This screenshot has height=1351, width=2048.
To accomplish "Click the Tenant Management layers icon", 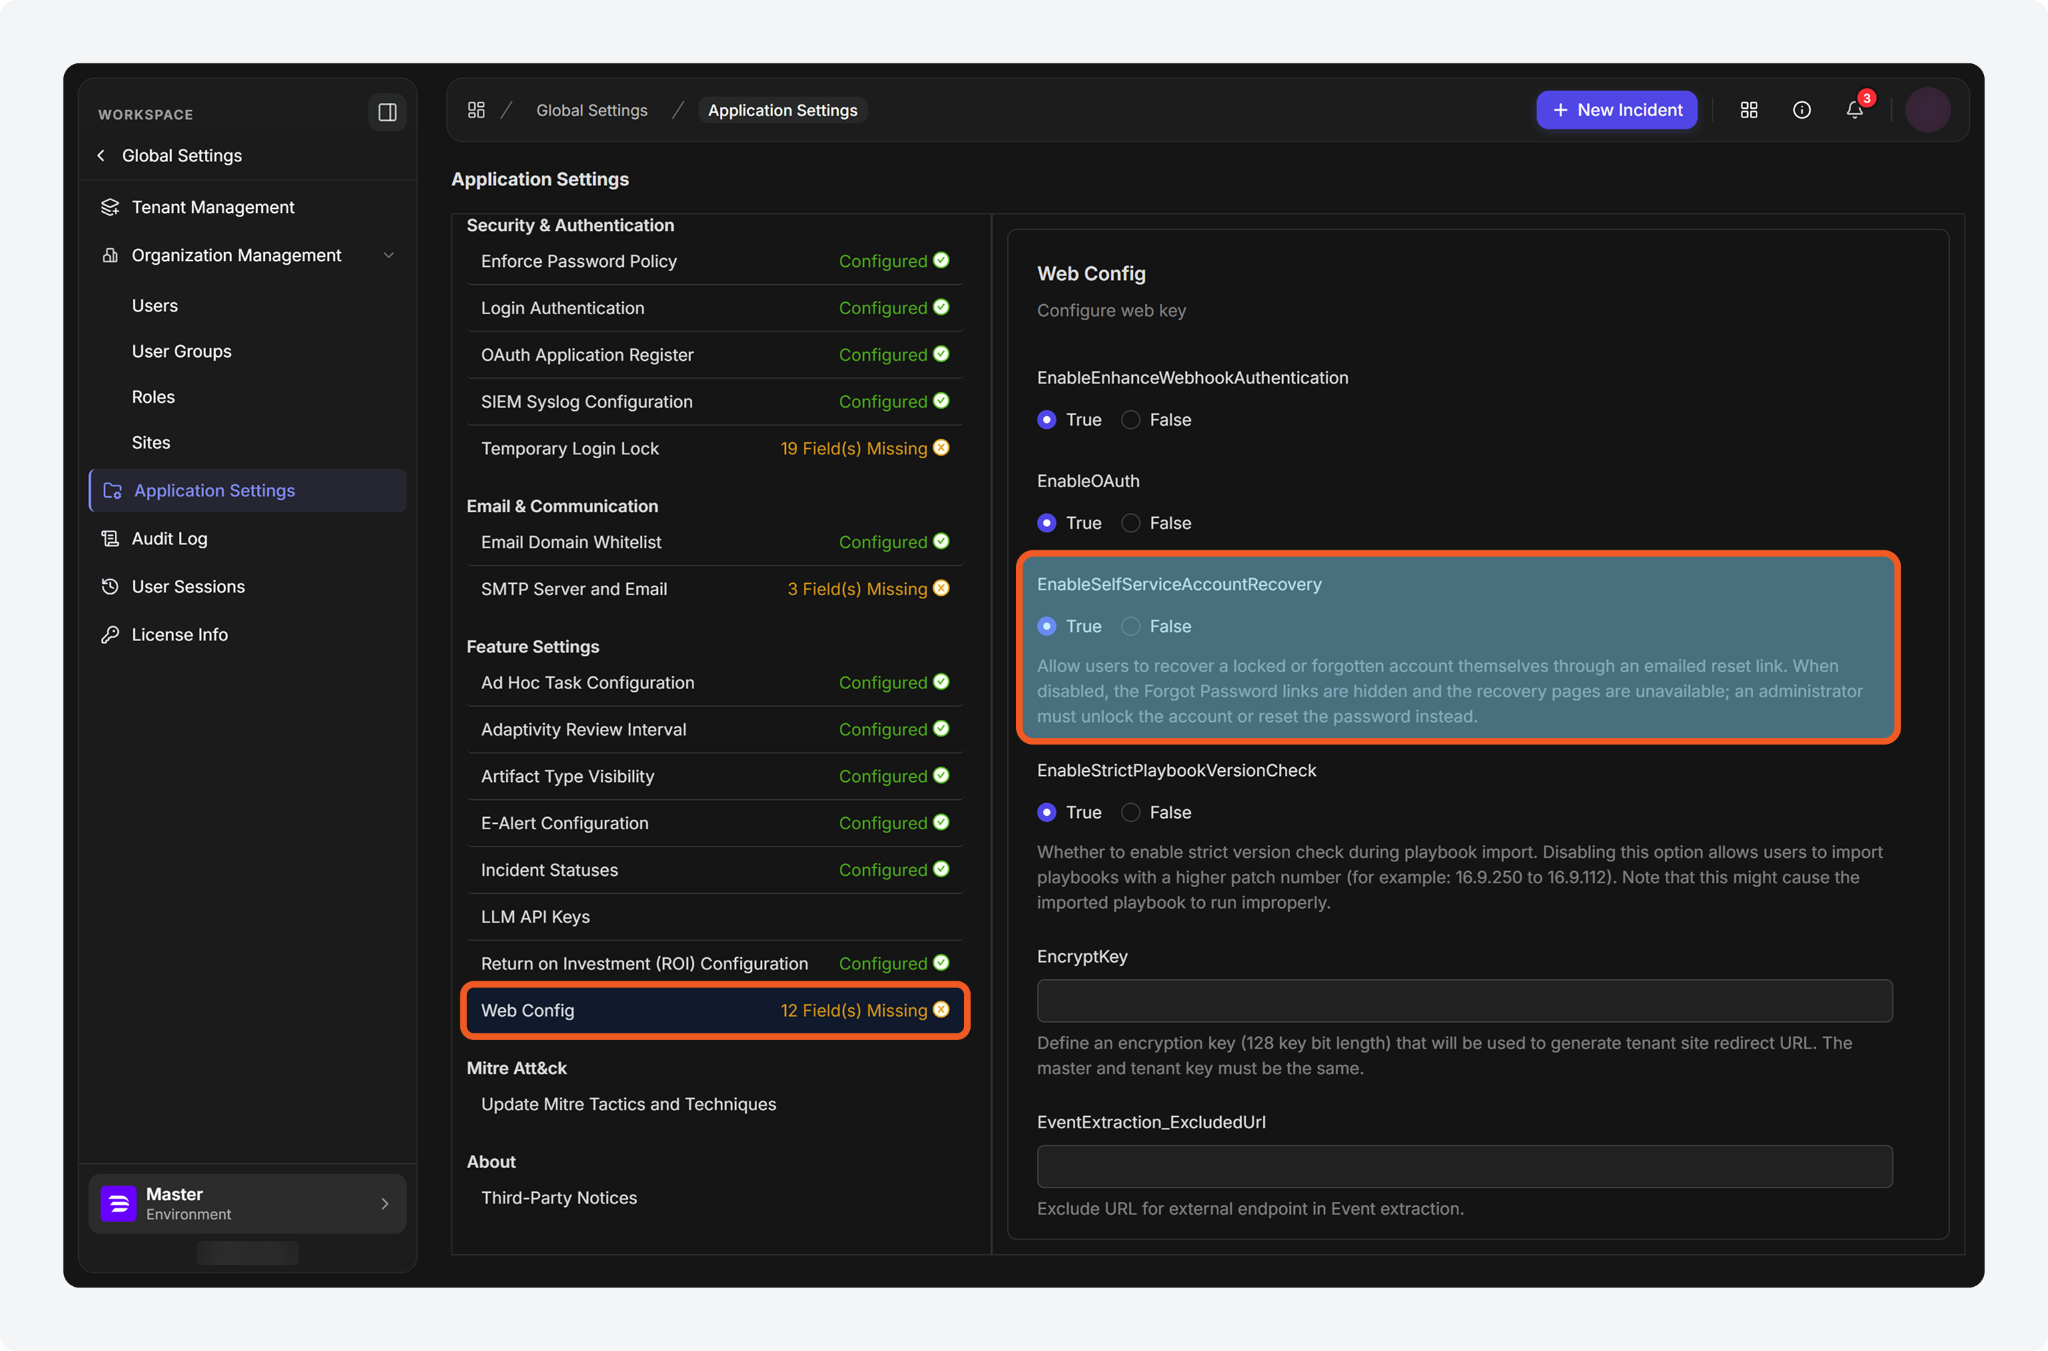I will click(x=110, y=207).
